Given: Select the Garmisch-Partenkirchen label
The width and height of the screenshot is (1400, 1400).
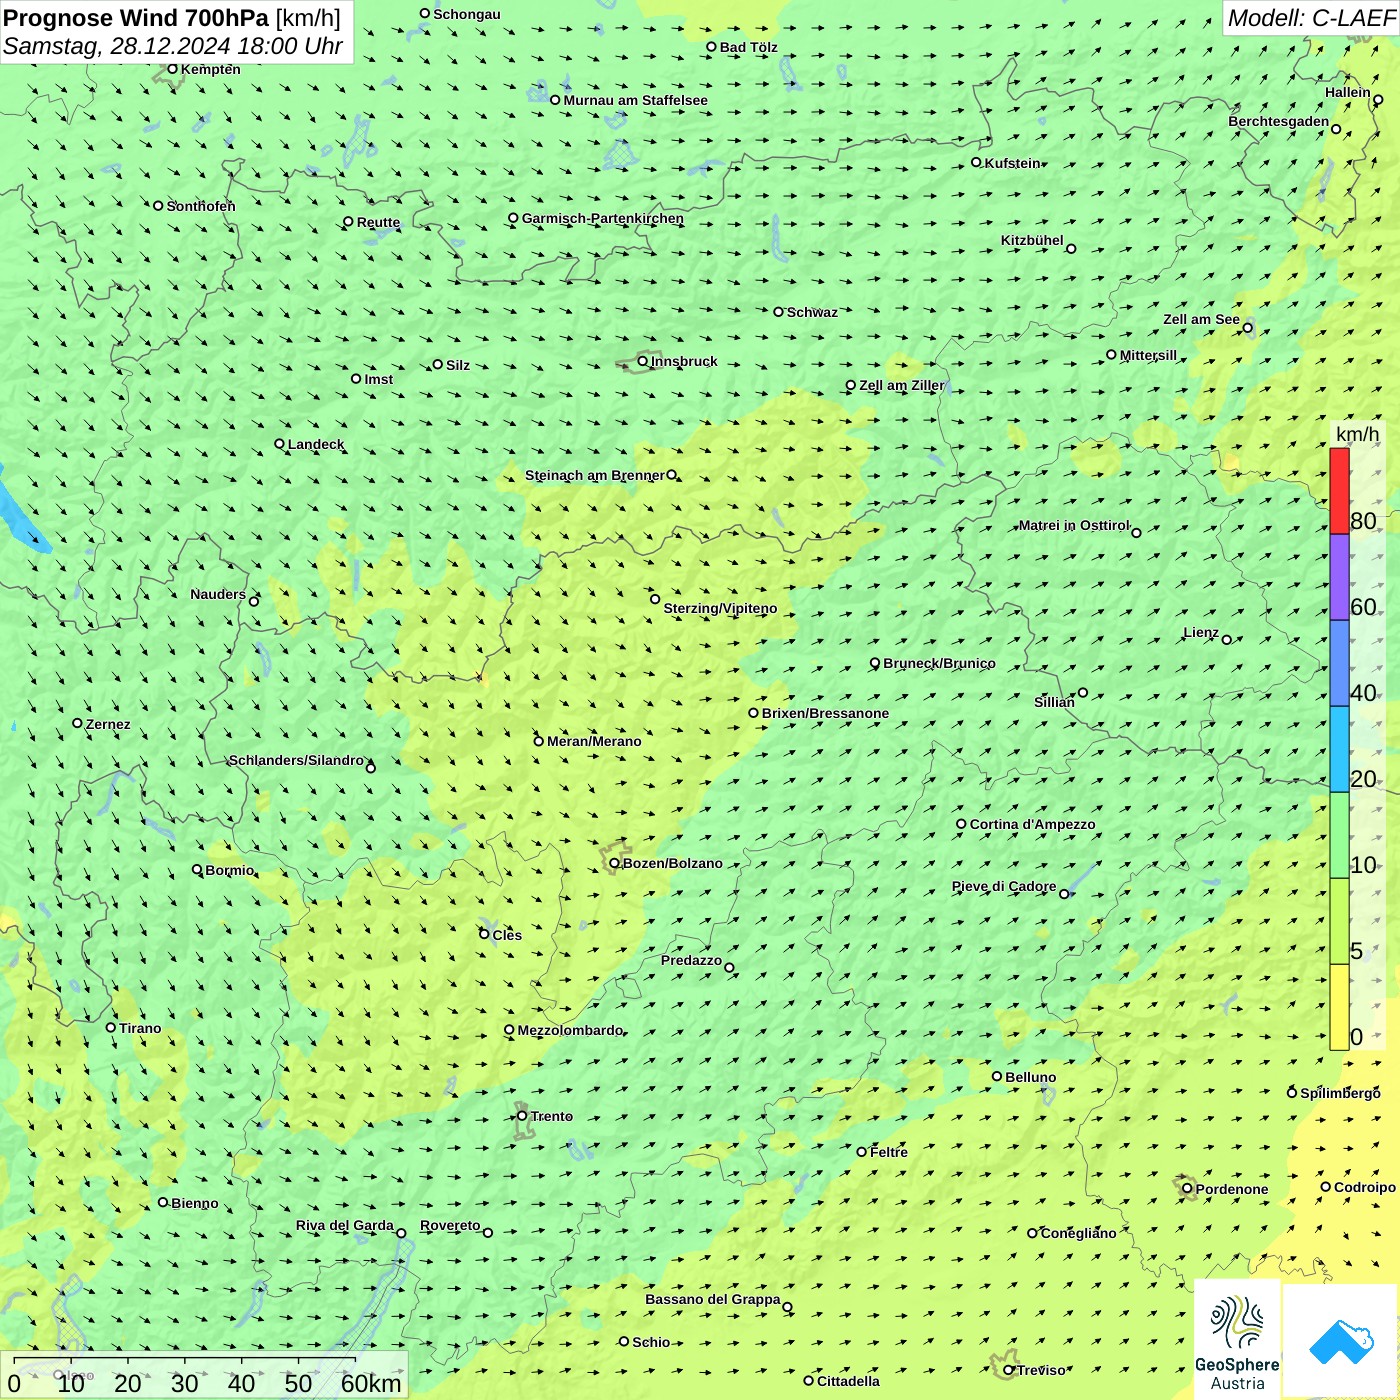Looking at the screenshot, I should 603,218.
